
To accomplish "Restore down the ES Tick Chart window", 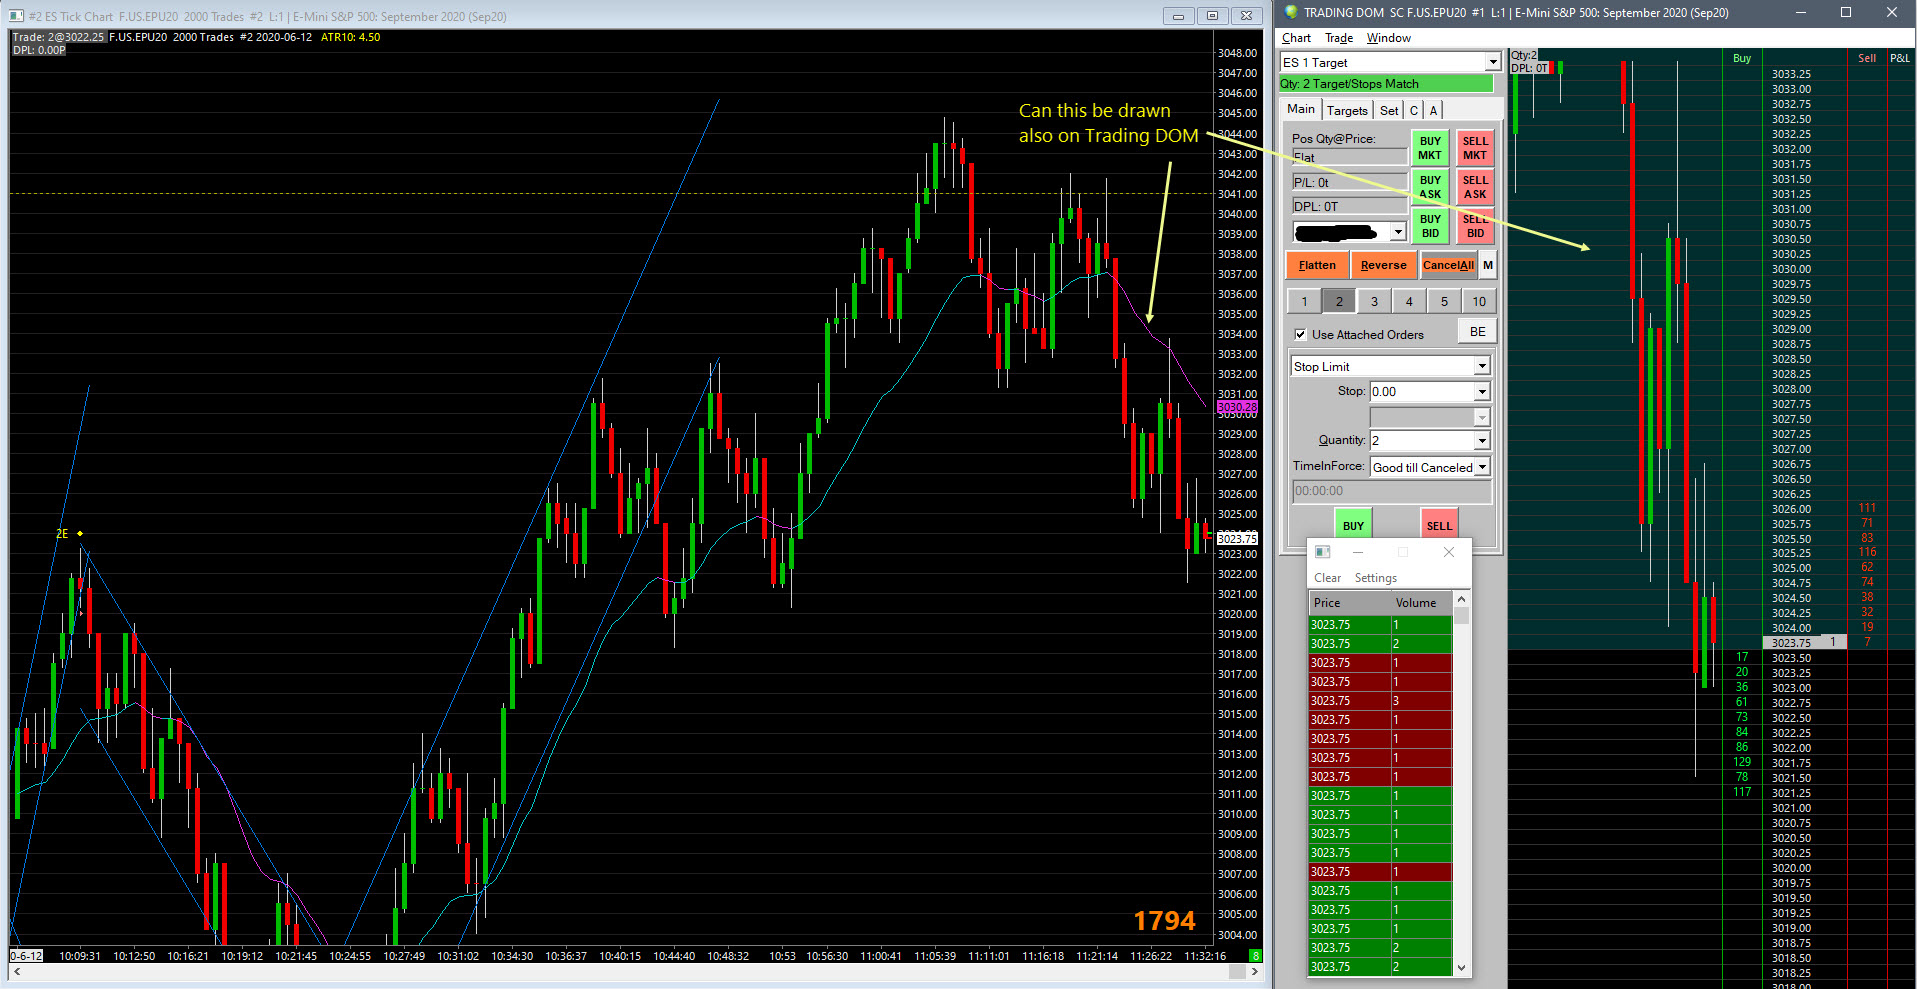I will point(1212,16).
